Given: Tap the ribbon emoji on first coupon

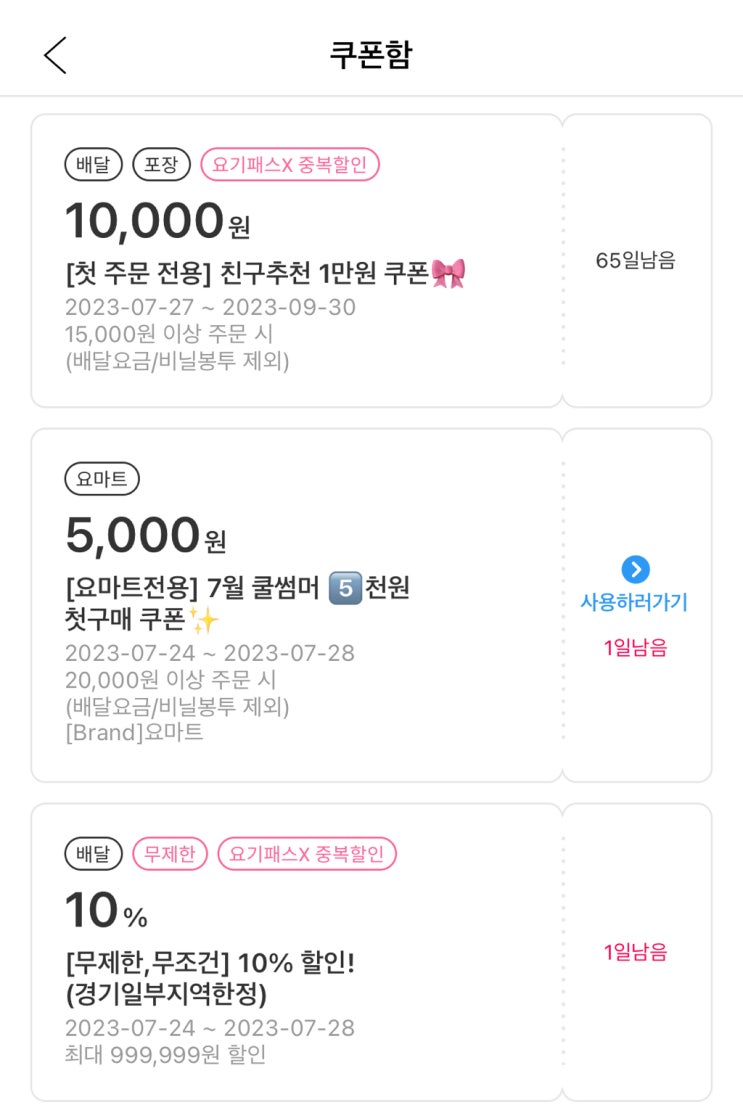Looking at the screenshot, I should (448, 273).
